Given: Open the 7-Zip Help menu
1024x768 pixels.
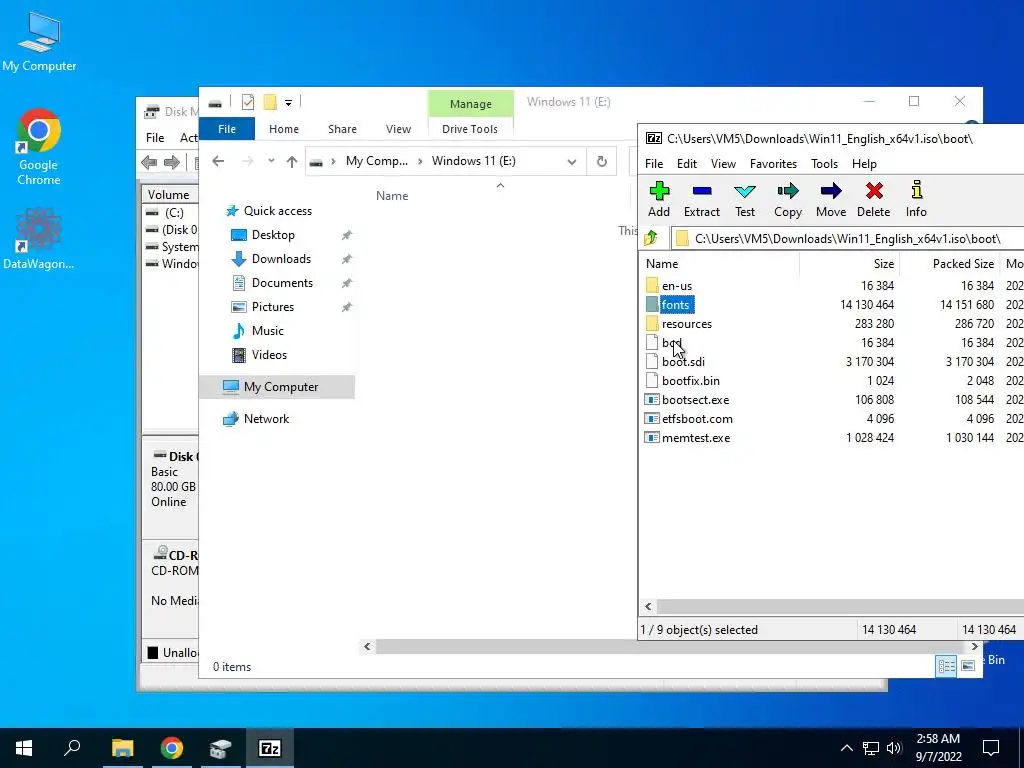Looking at the screenshot, I should [x=864, y=164].
